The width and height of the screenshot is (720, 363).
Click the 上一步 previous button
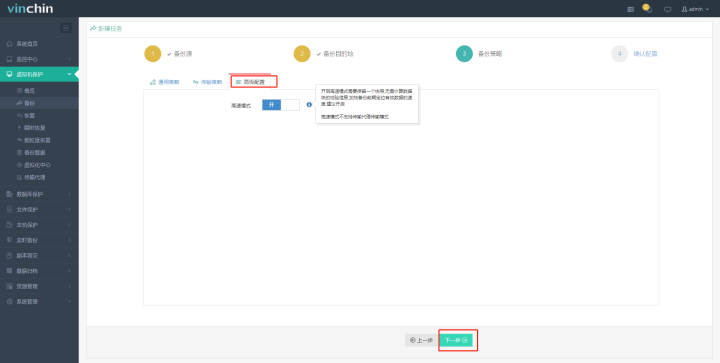[x=422, y=340]
